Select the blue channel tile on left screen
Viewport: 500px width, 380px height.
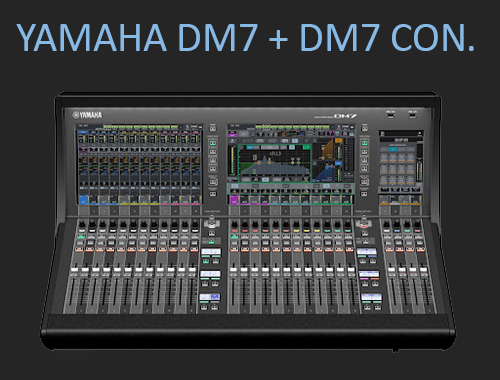point(83,200)
